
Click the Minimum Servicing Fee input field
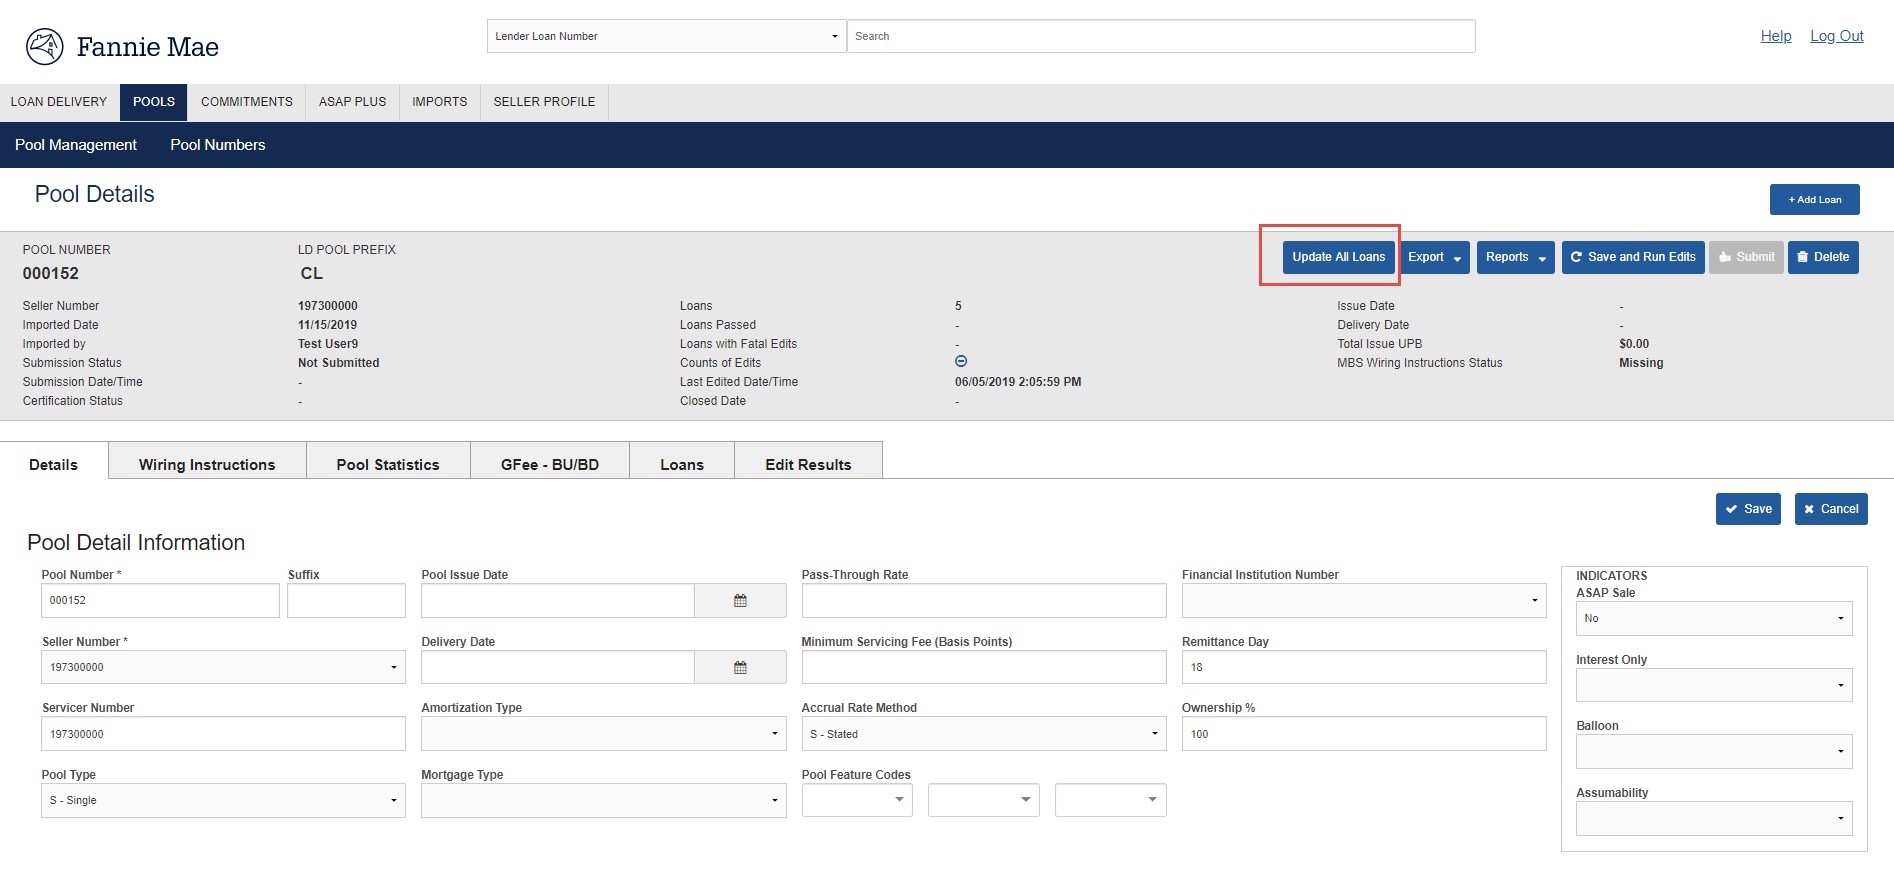(984, 668)
